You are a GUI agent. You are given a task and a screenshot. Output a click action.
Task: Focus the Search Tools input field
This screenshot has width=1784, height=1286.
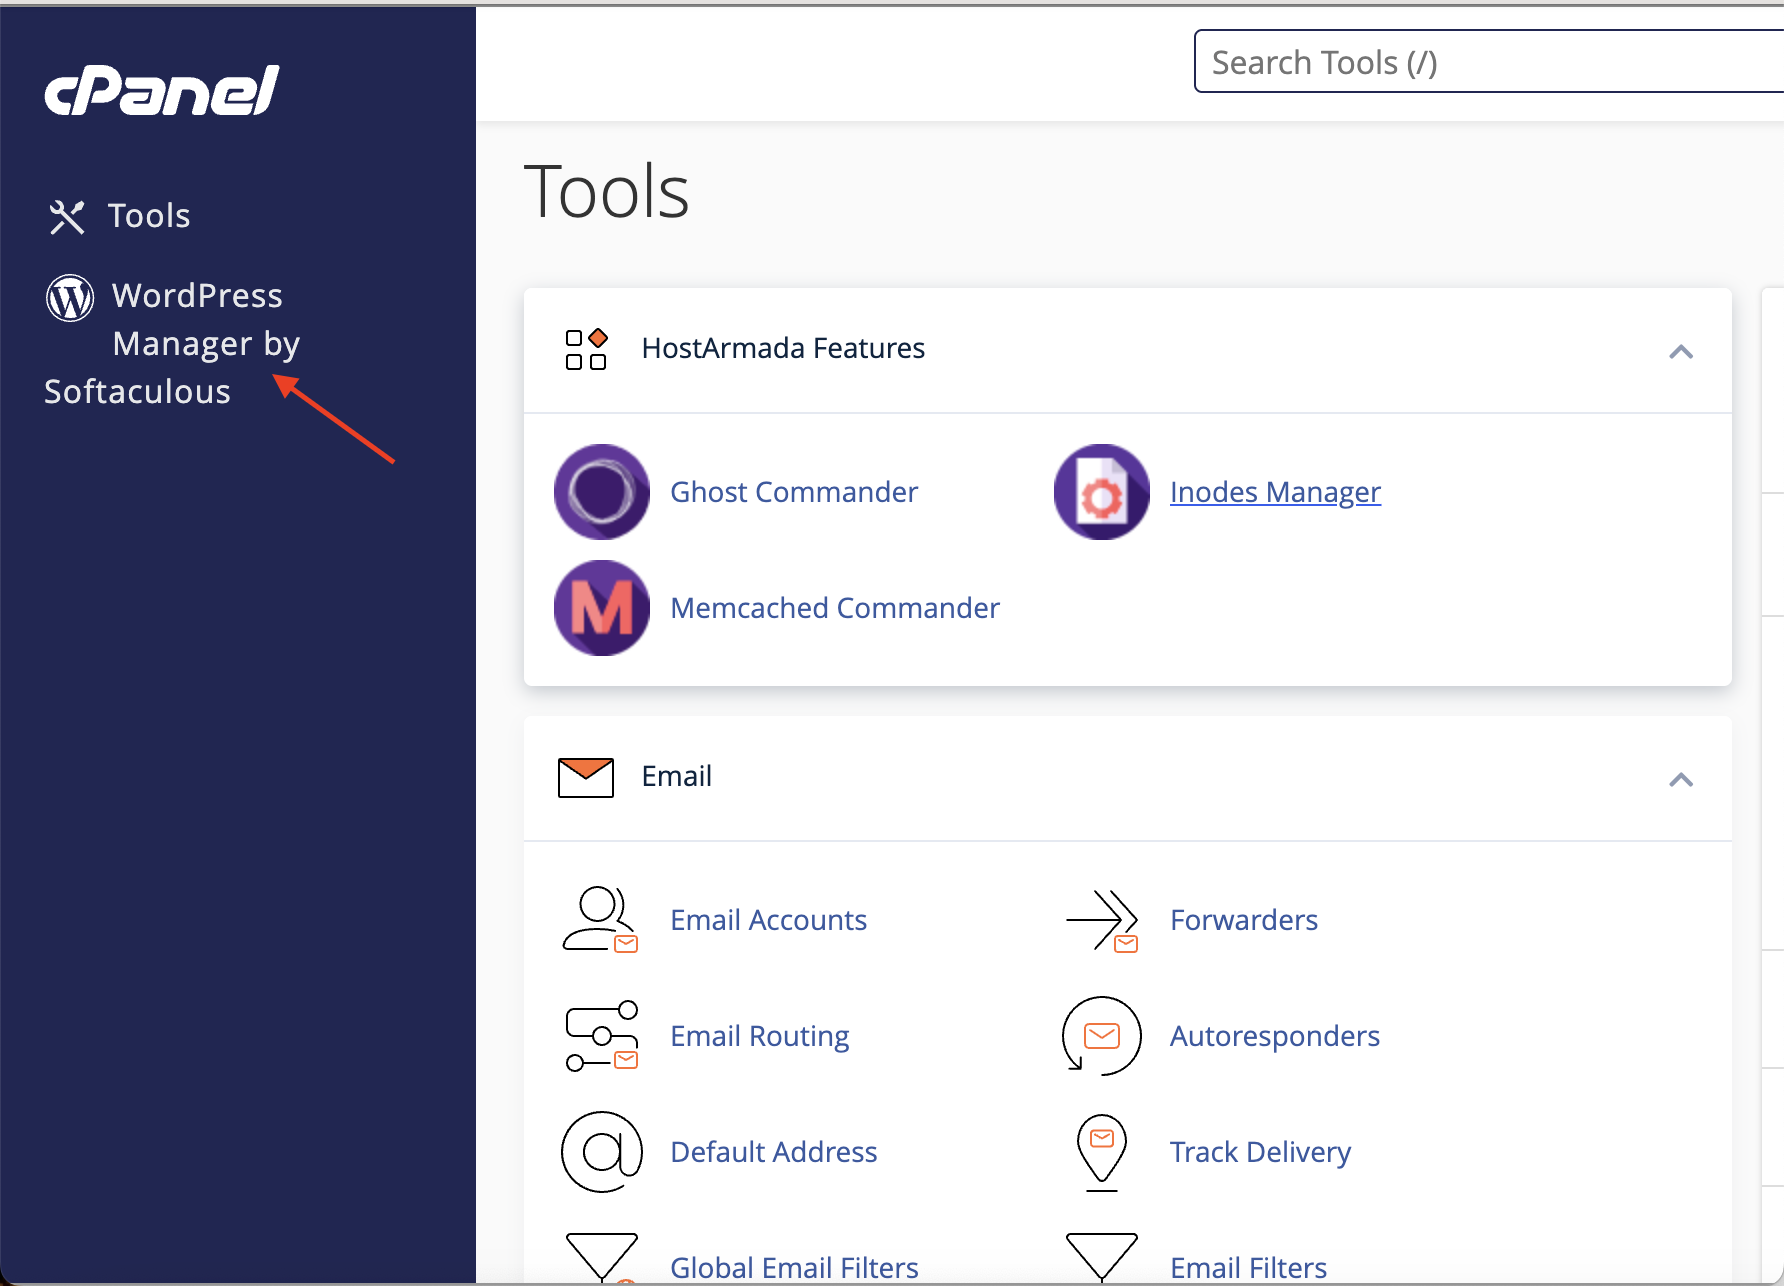[1488, 62]
